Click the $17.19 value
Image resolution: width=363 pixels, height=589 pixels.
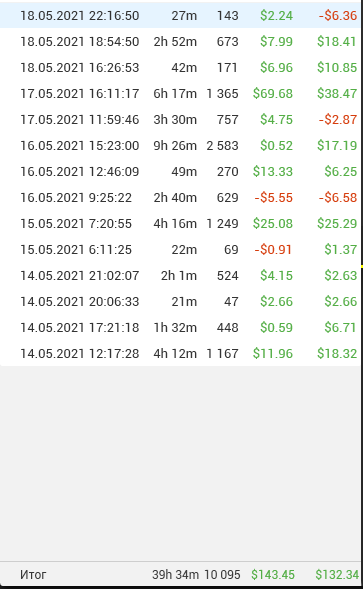coord(337,145)
